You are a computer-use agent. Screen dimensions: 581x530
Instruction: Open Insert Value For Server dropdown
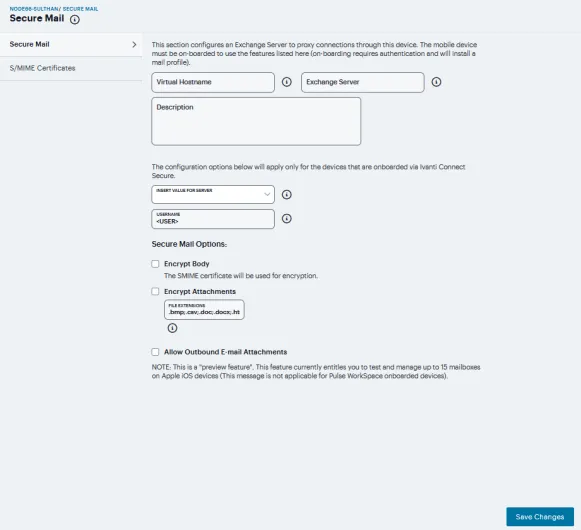213,195
